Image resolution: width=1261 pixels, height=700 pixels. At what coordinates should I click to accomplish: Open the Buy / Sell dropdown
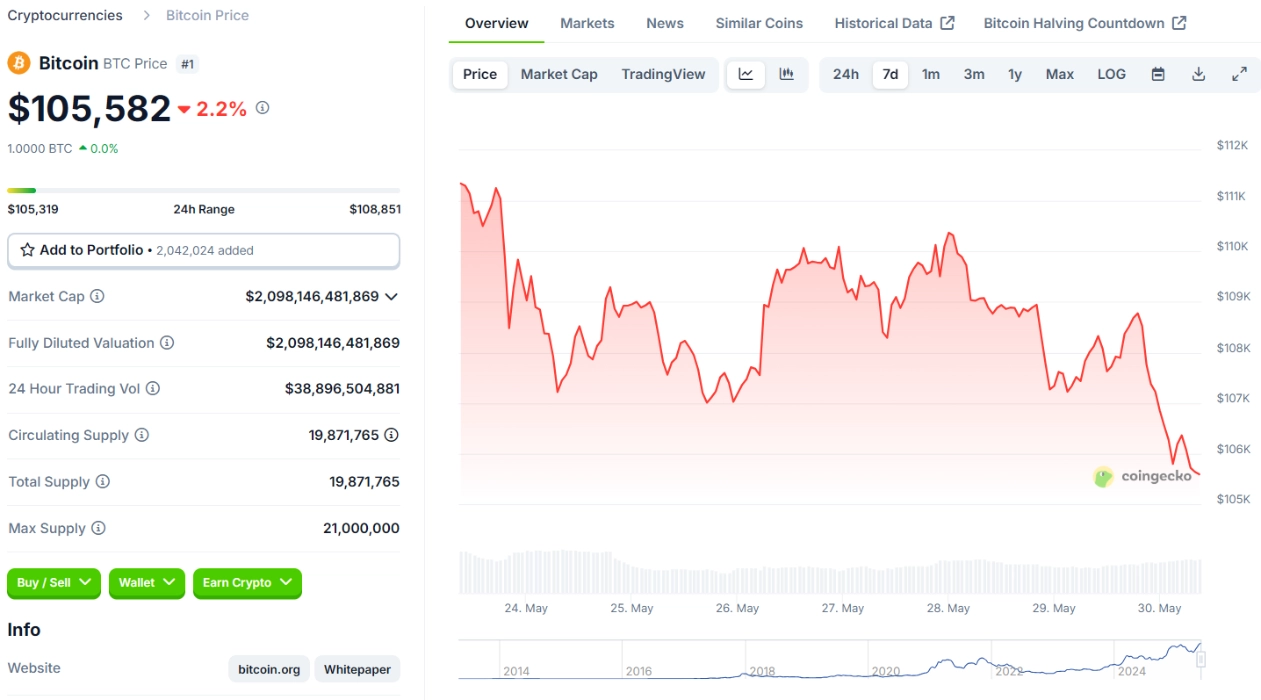(x=55, y=583)
